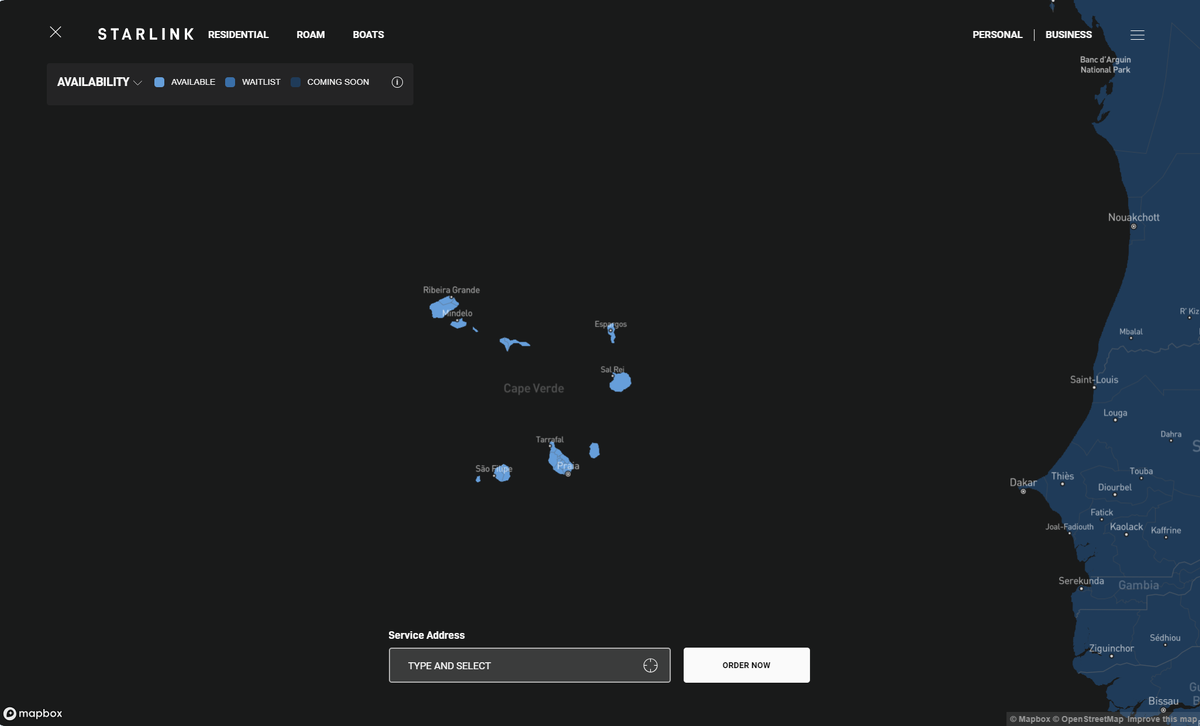The image size is (1200, 726).
Task: Click the Diourbel city label
Action: point(1115,488)
